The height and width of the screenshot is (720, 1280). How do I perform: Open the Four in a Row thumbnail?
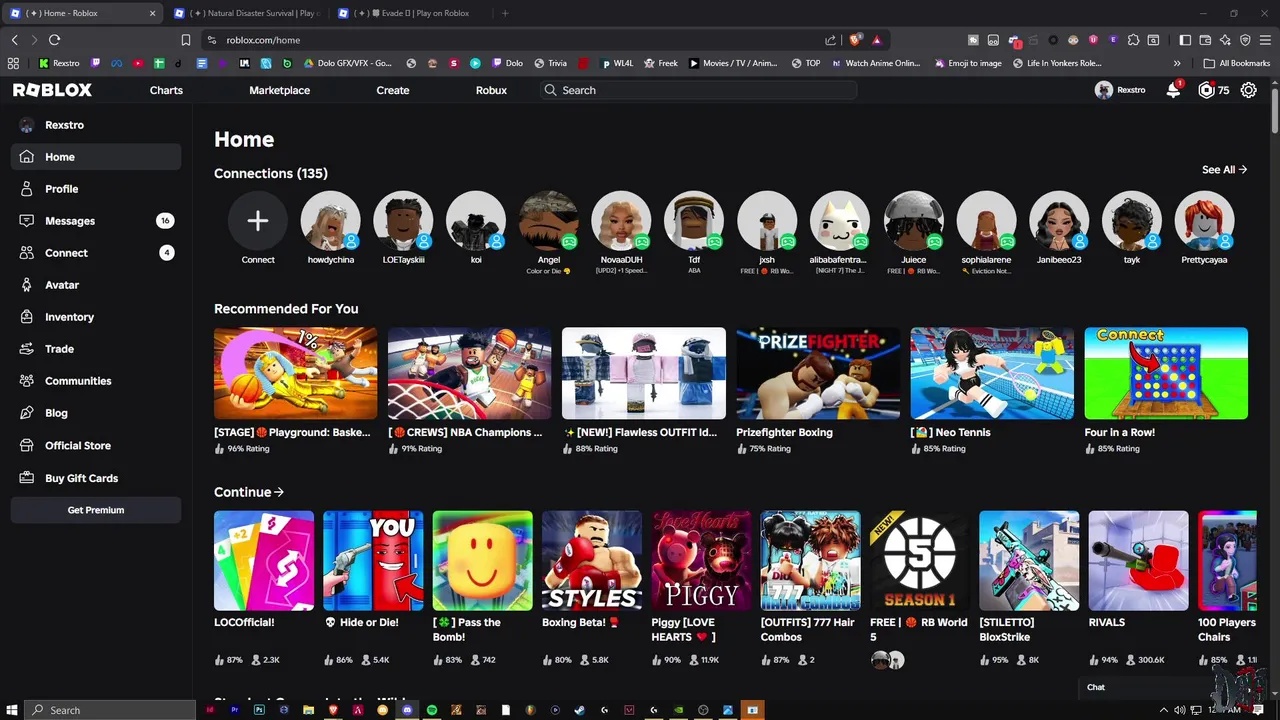pyautogui.click(x=1166, y=373)
